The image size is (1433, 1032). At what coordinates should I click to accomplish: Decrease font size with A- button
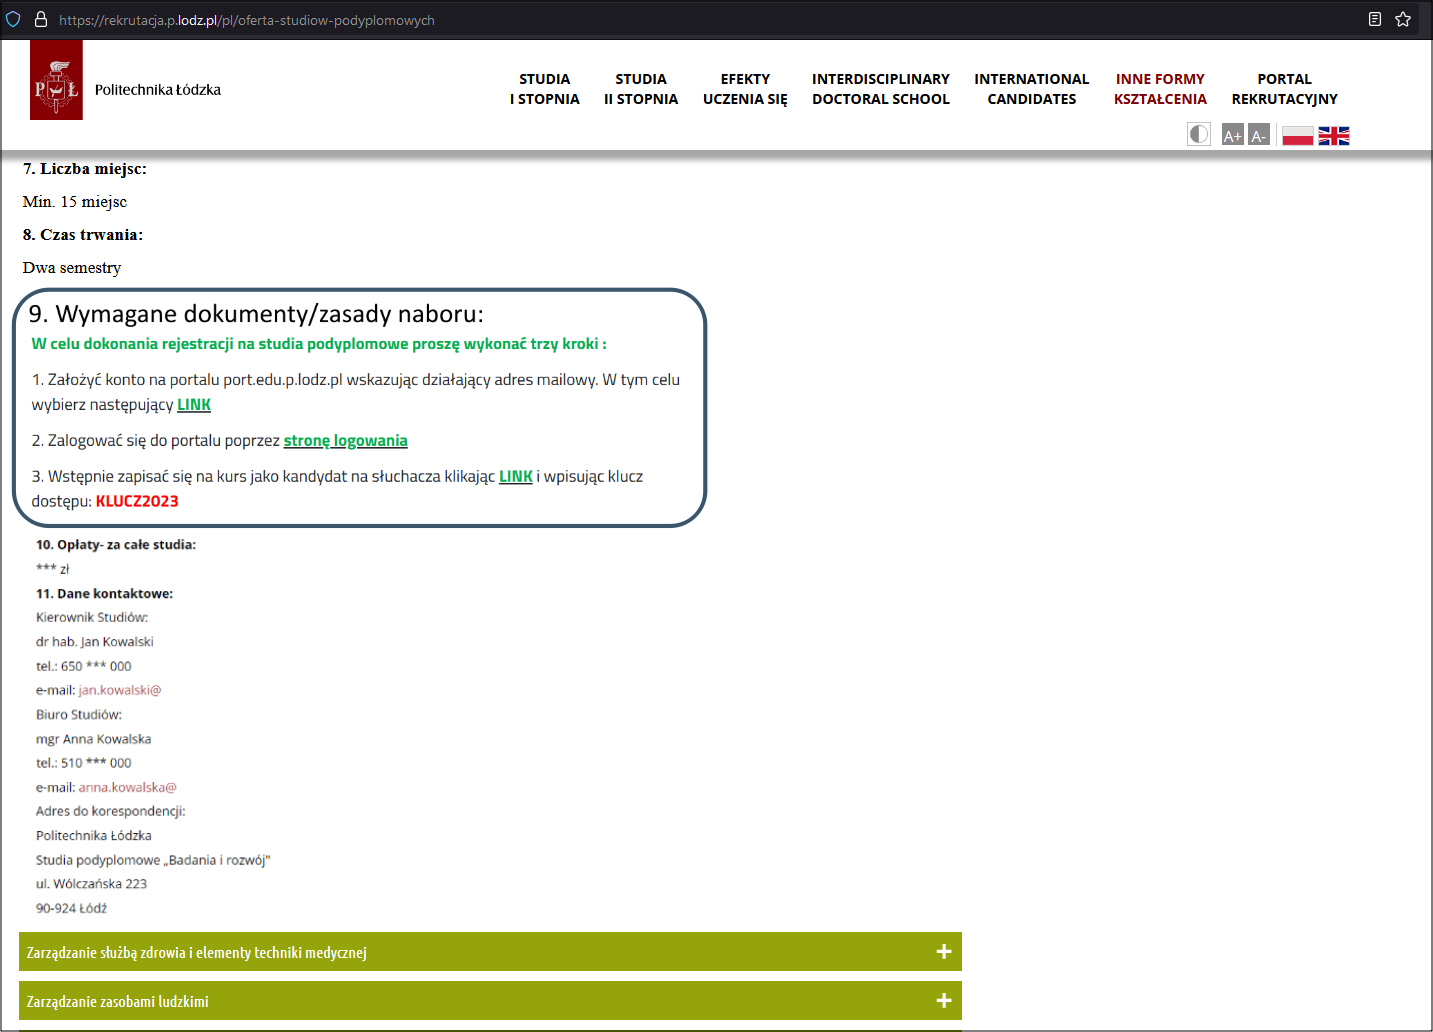[x=1258, y=135]
